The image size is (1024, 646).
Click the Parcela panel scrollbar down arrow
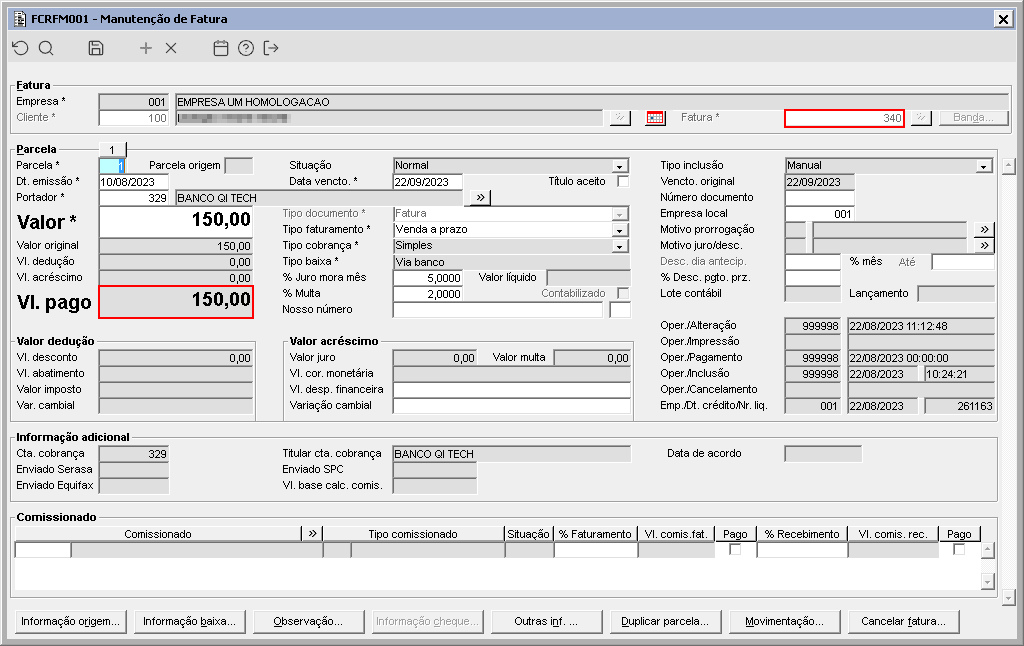point(1008,596)
